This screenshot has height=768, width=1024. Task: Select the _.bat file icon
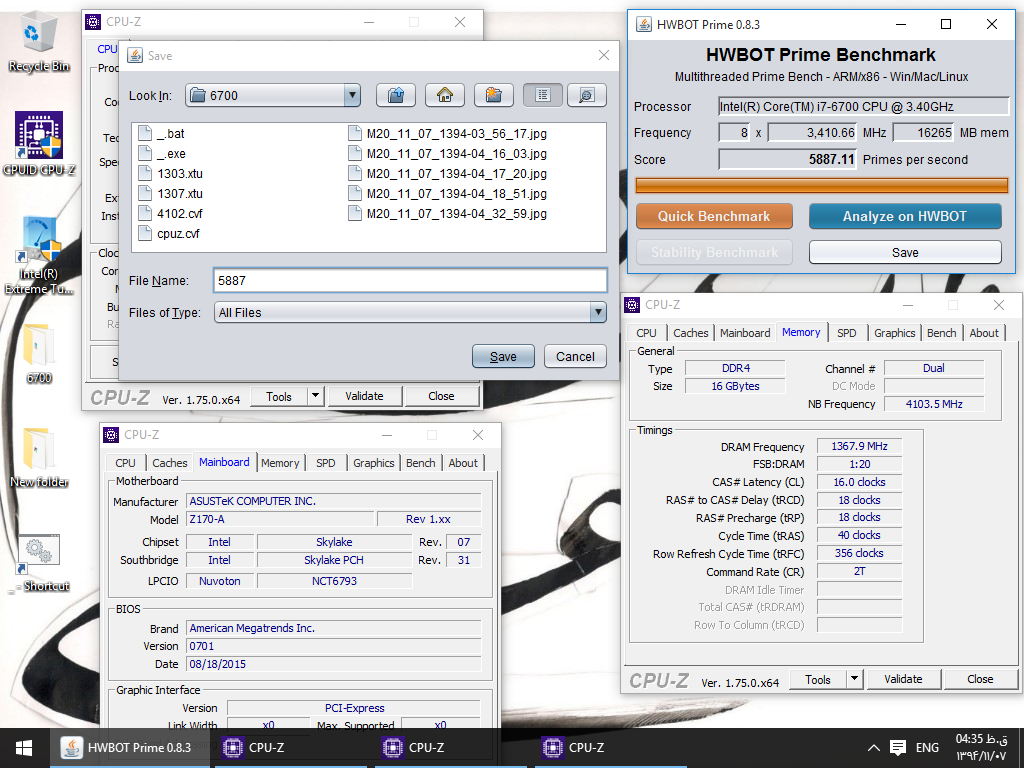click(145, 134)
